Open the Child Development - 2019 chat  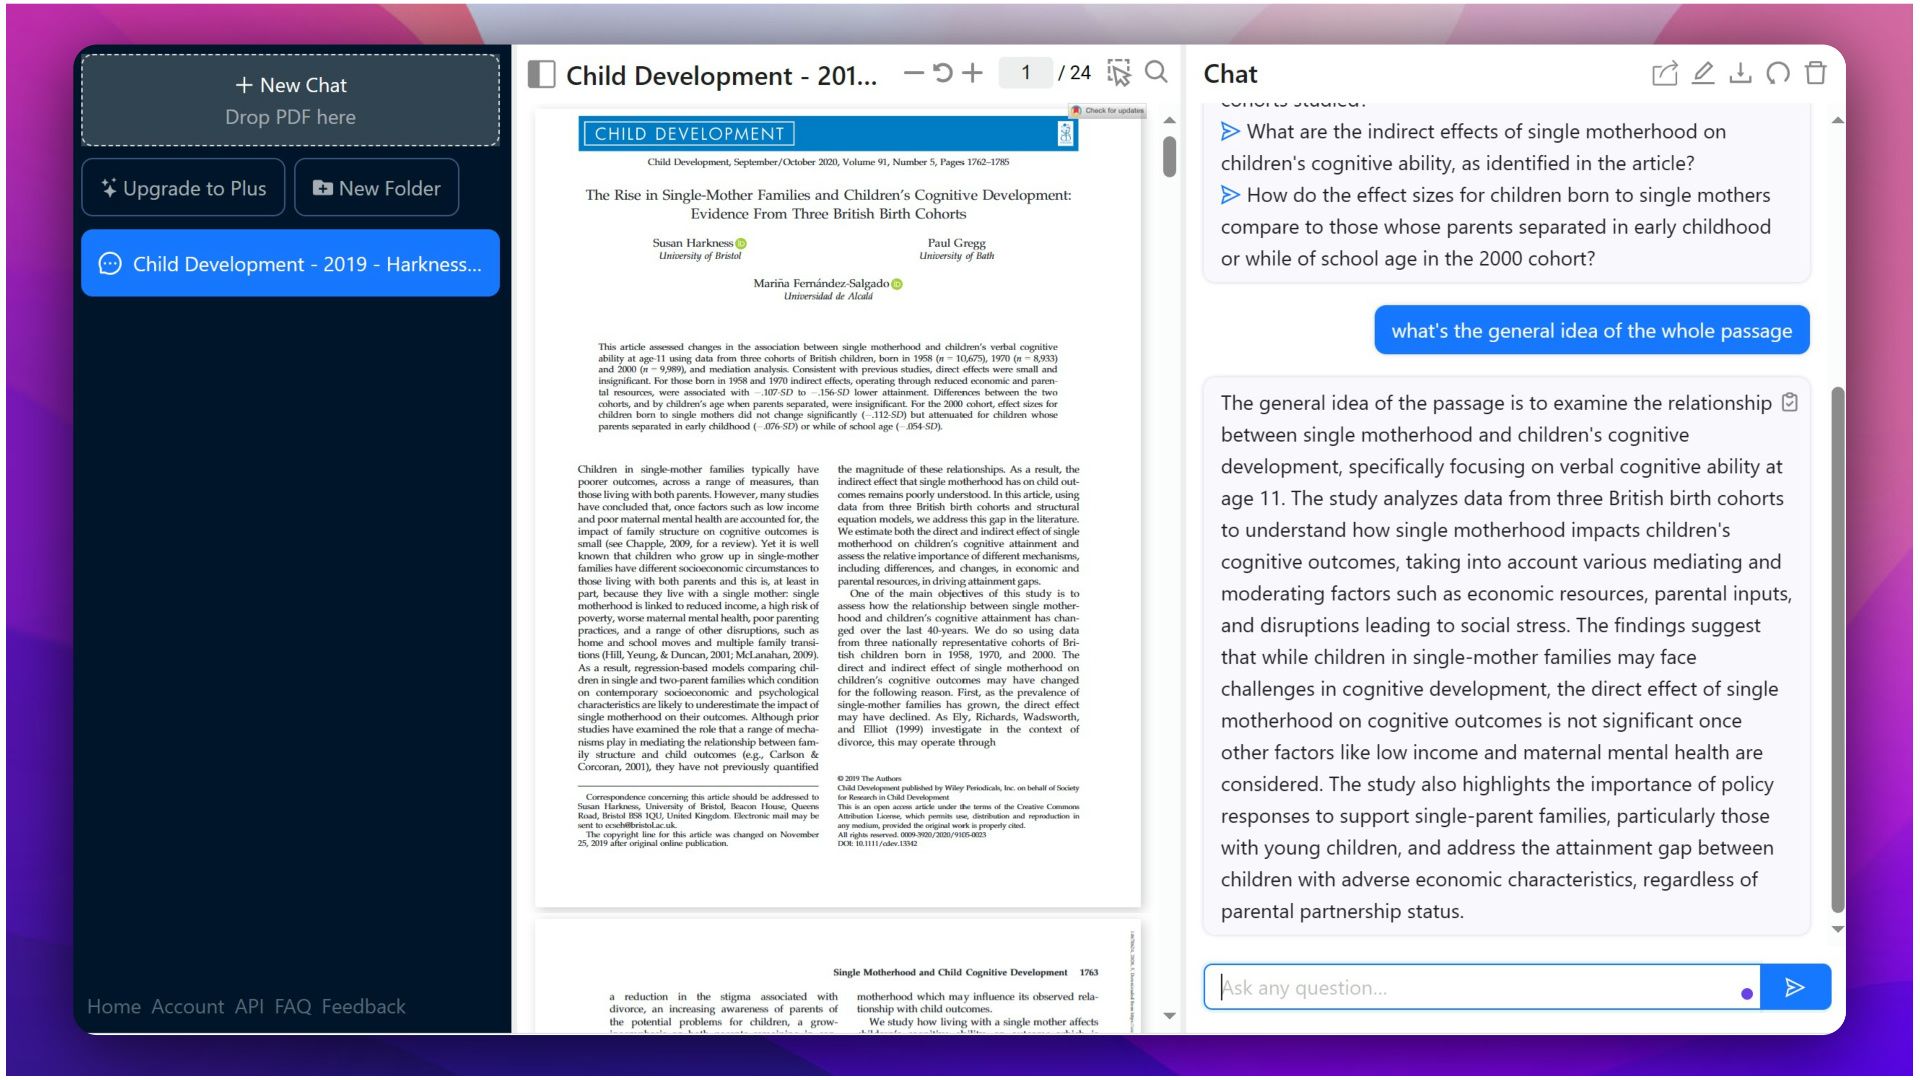[x=290, y=262]
